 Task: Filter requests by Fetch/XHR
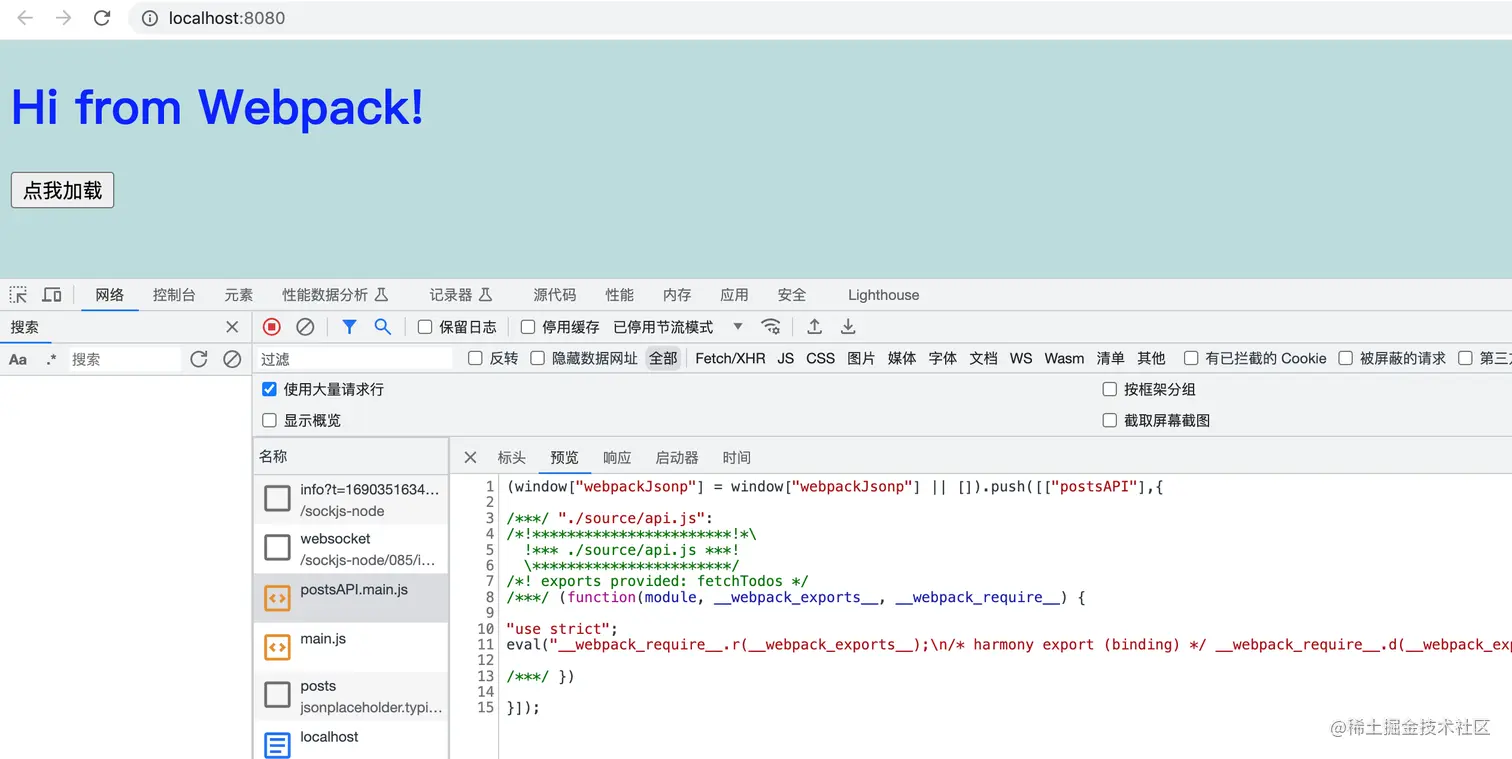[730, 358]
